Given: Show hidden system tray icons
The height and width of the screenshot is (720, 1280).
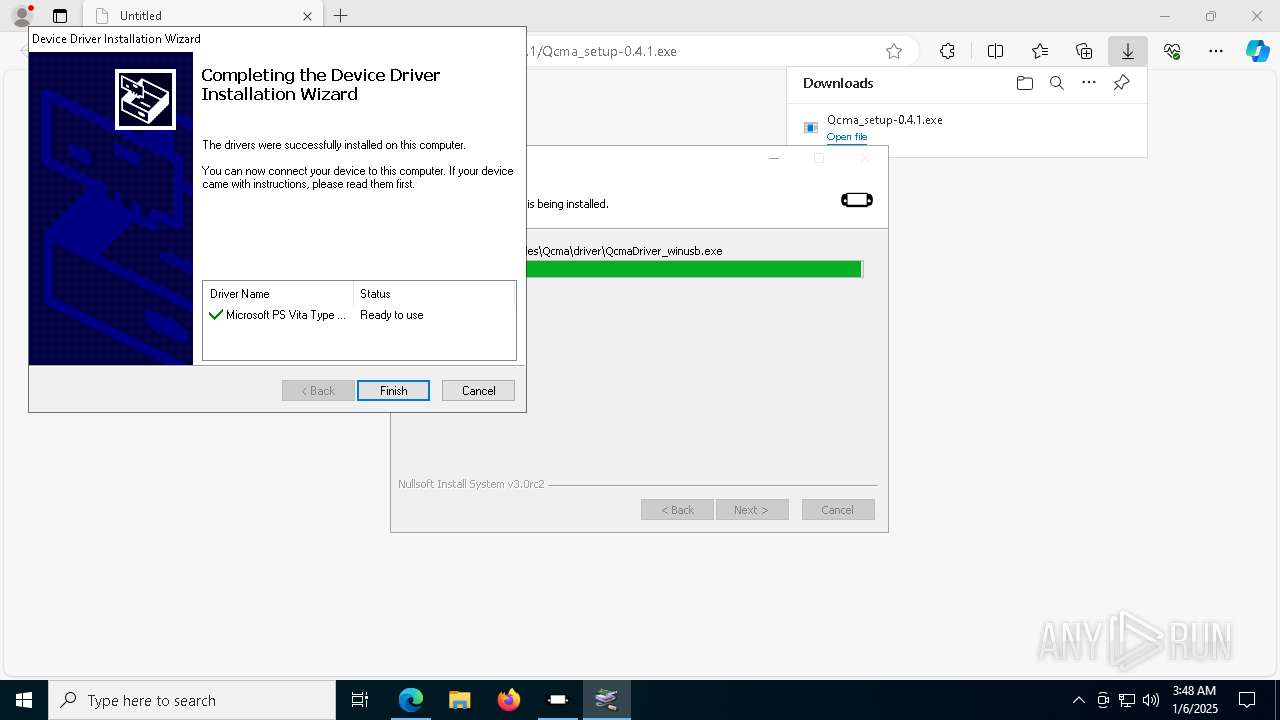Looking at the screenshot, I should coord(1078,700).
